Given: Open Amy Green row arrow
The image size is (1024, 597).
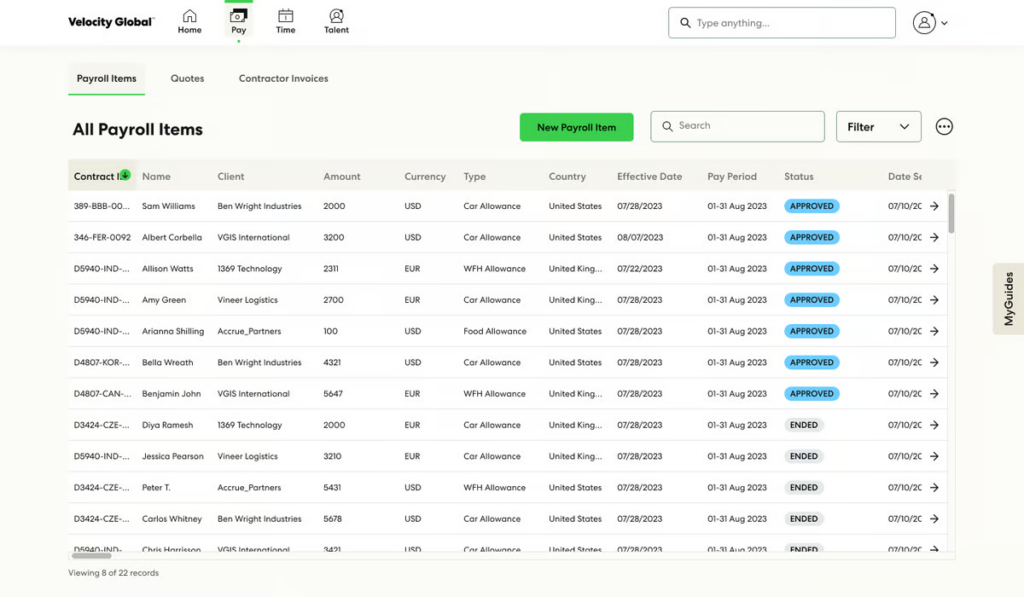Looking at the screenshot, I should pos(935,300).
